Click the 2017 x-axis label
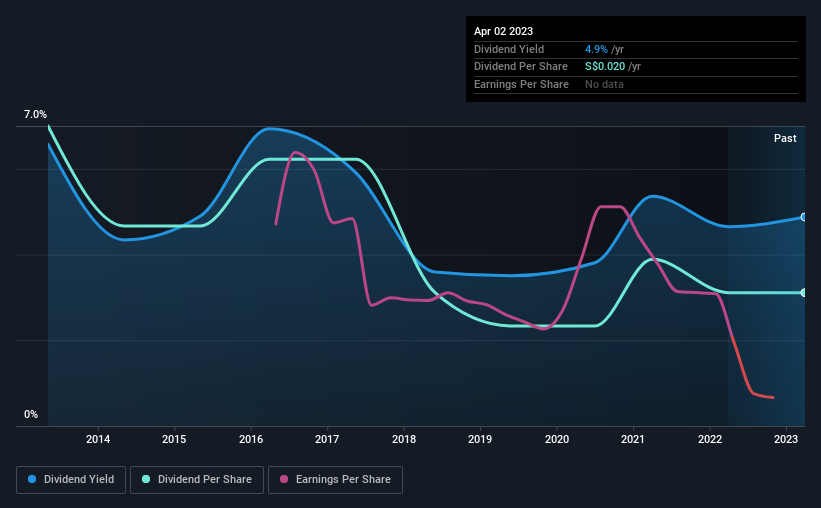821x508 pixels. pos(327,439)
